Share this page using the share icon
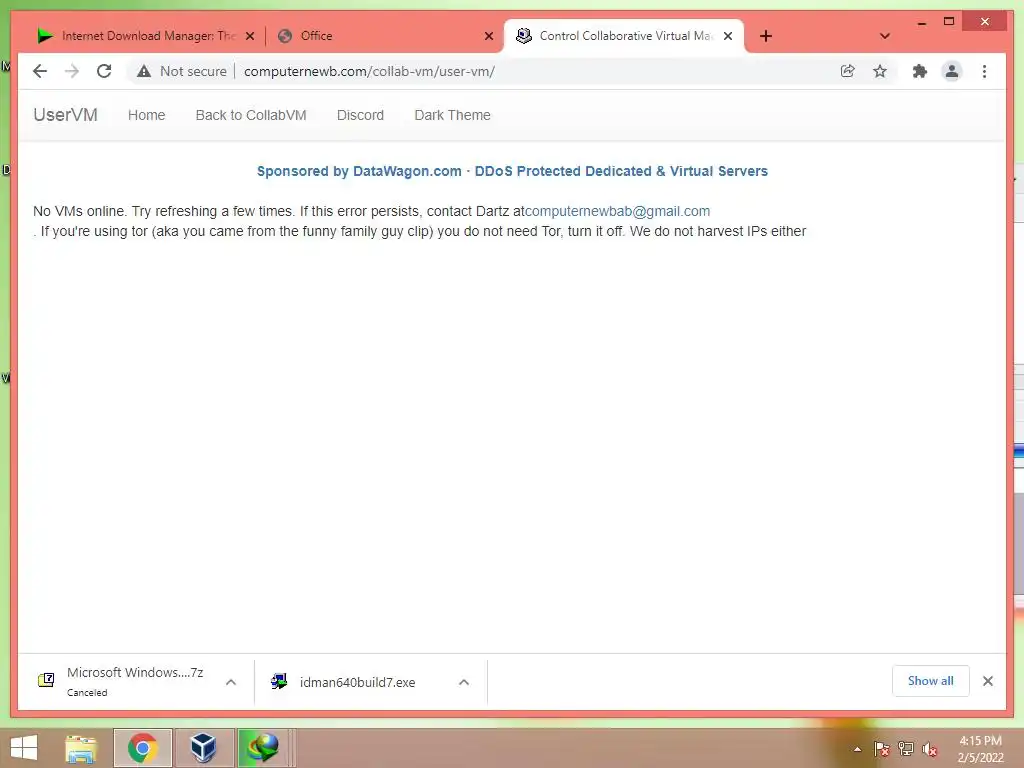 point(848,71)
